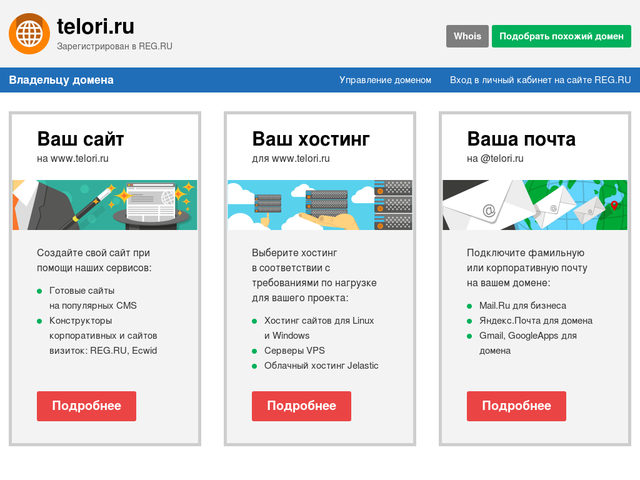The height and width of the screenshot is (480, 640).
Task: Open Вход в личный кабинет на сайте REG.RU
Action: click(x=540, y=80)
